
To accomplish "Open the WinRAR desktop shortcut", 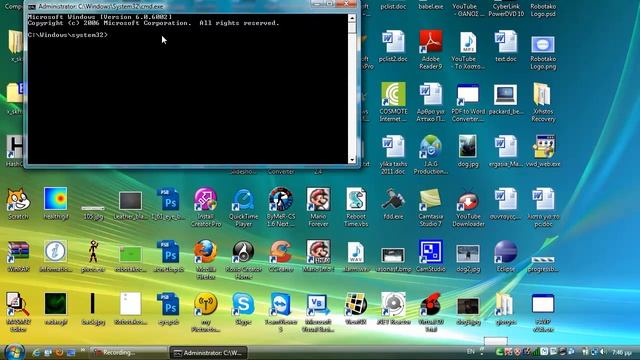I will (x=18, y=256).
